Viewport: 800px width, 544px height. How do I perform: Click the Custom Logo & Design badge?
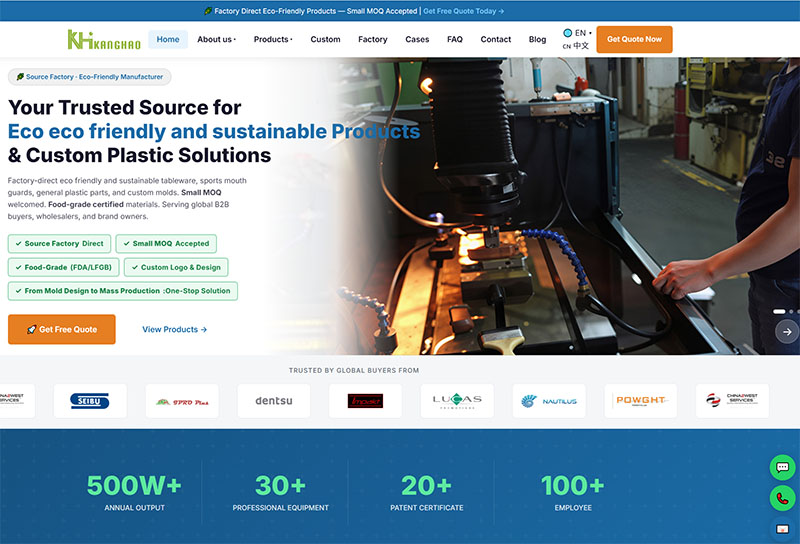click(176, 267)
